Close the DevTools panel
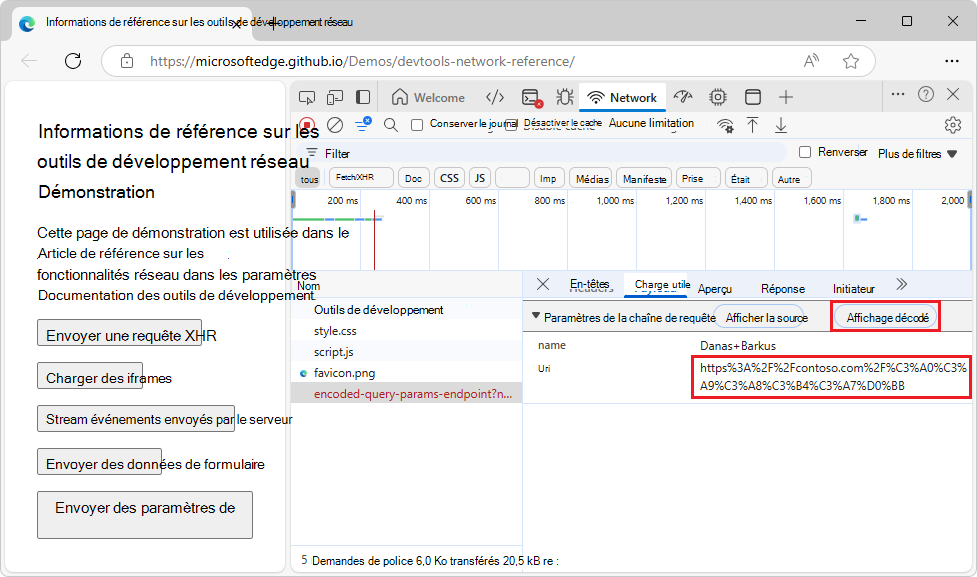977x577 pixels. point(953,94)
